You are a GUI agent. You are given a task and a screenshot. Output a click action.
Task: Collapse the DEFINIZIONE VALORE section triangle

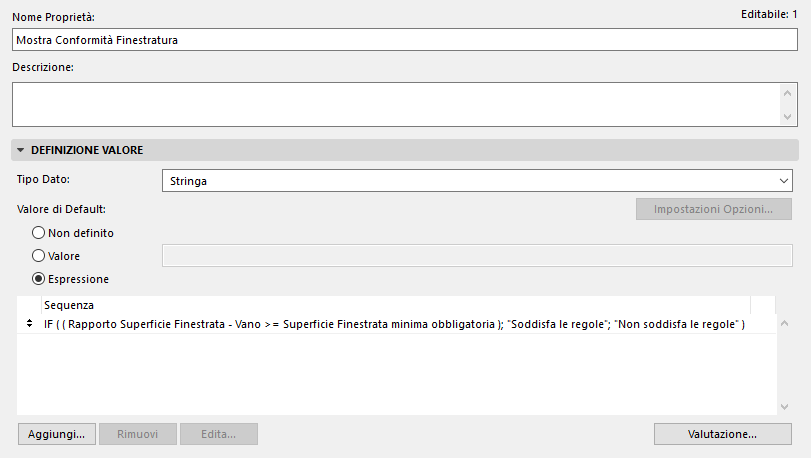[x=20, y=150]
